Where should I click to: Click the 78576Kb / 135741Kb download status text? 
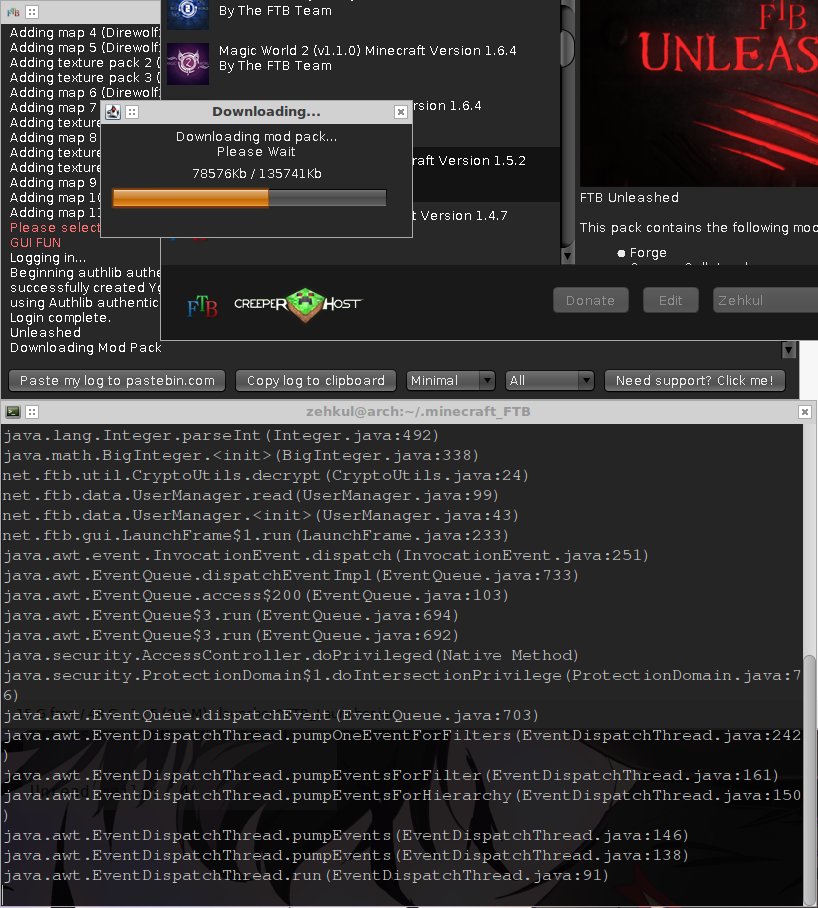[x=256, y=174]
